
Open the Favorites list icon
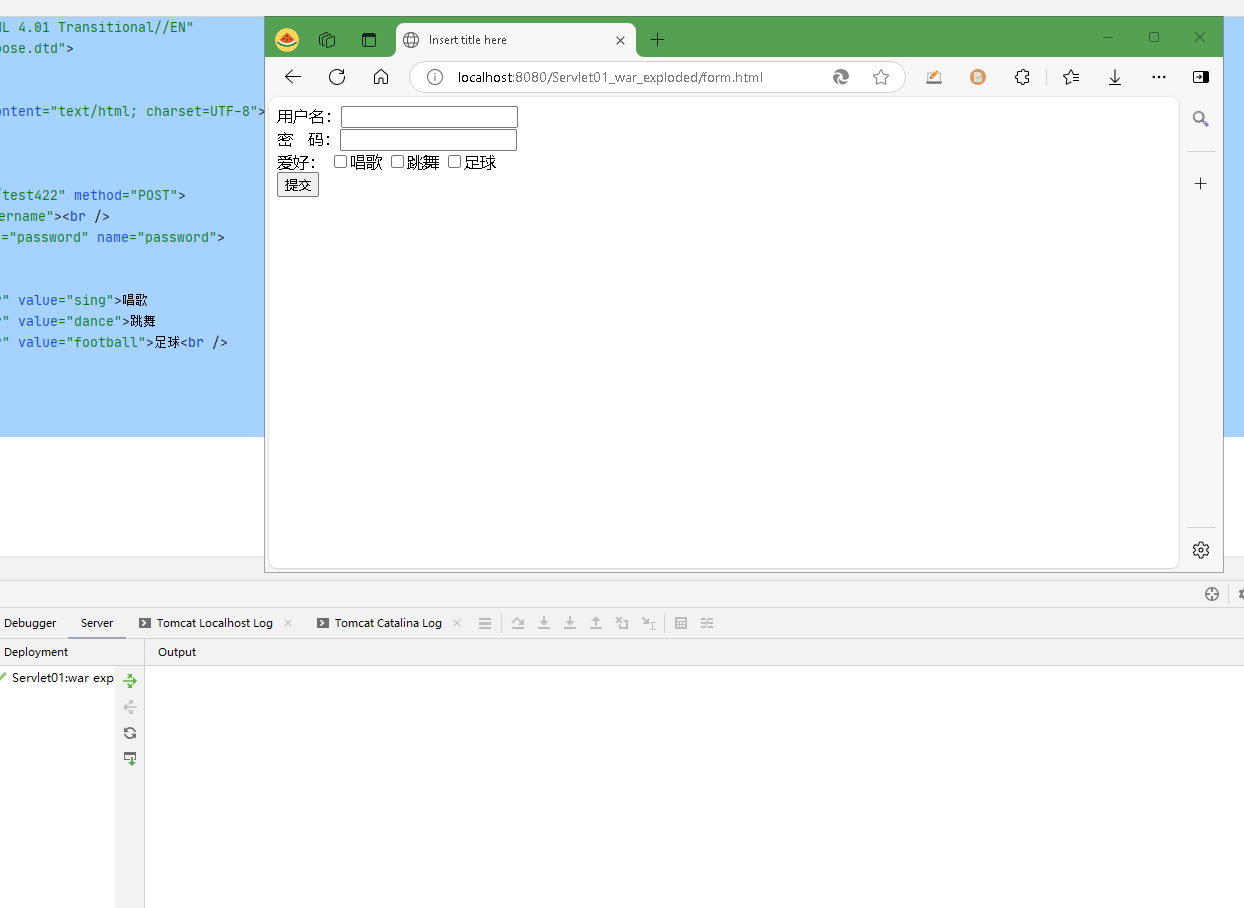(1071, 77)
